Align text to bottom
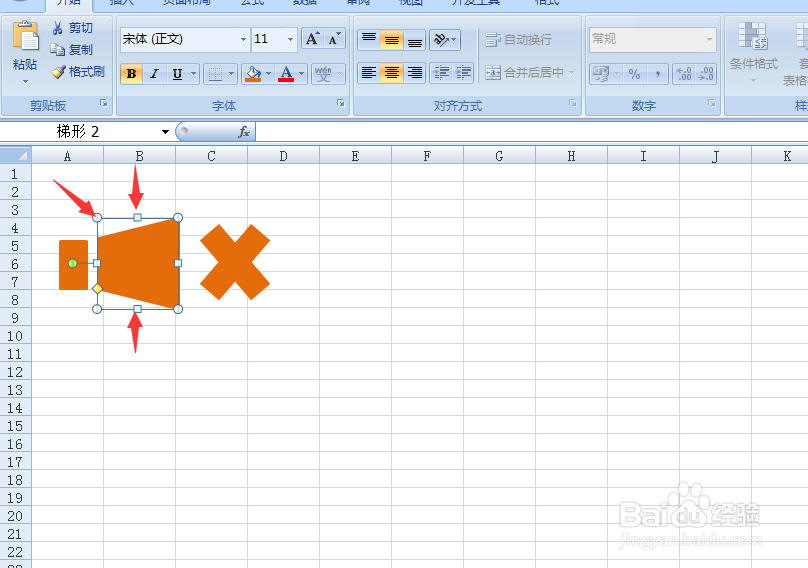The width and height of the screenshot is (808, 568). click(414, 40)
